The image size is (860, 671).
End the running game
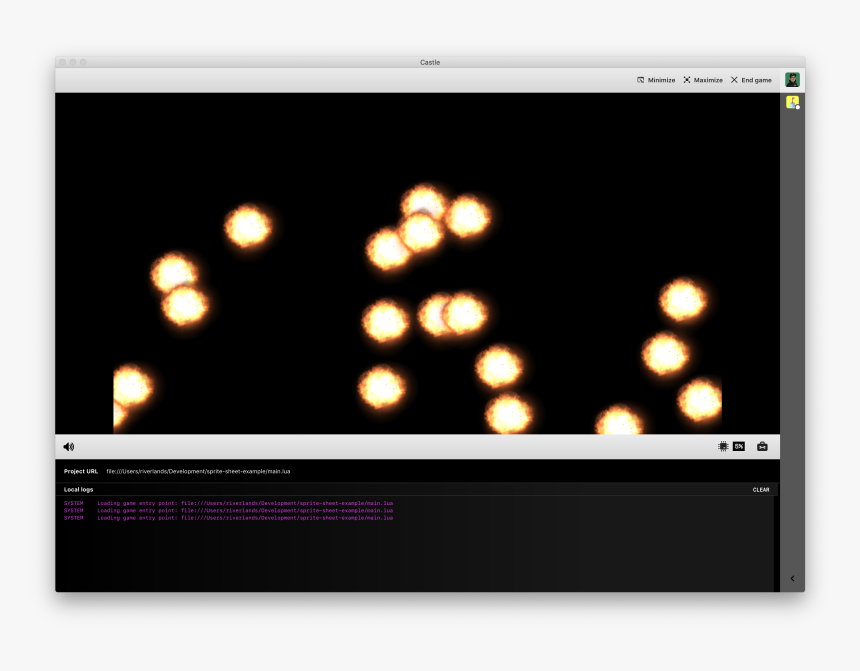[x=751, y=80]
